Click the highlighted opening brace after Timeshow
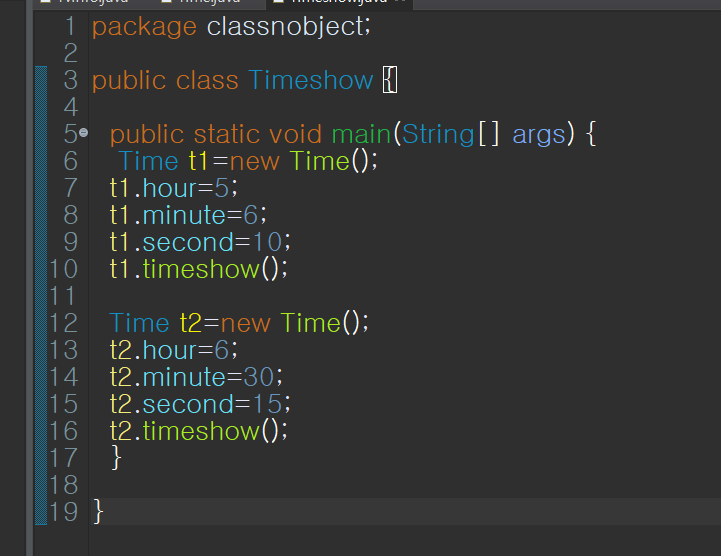 tap(389, 80)
